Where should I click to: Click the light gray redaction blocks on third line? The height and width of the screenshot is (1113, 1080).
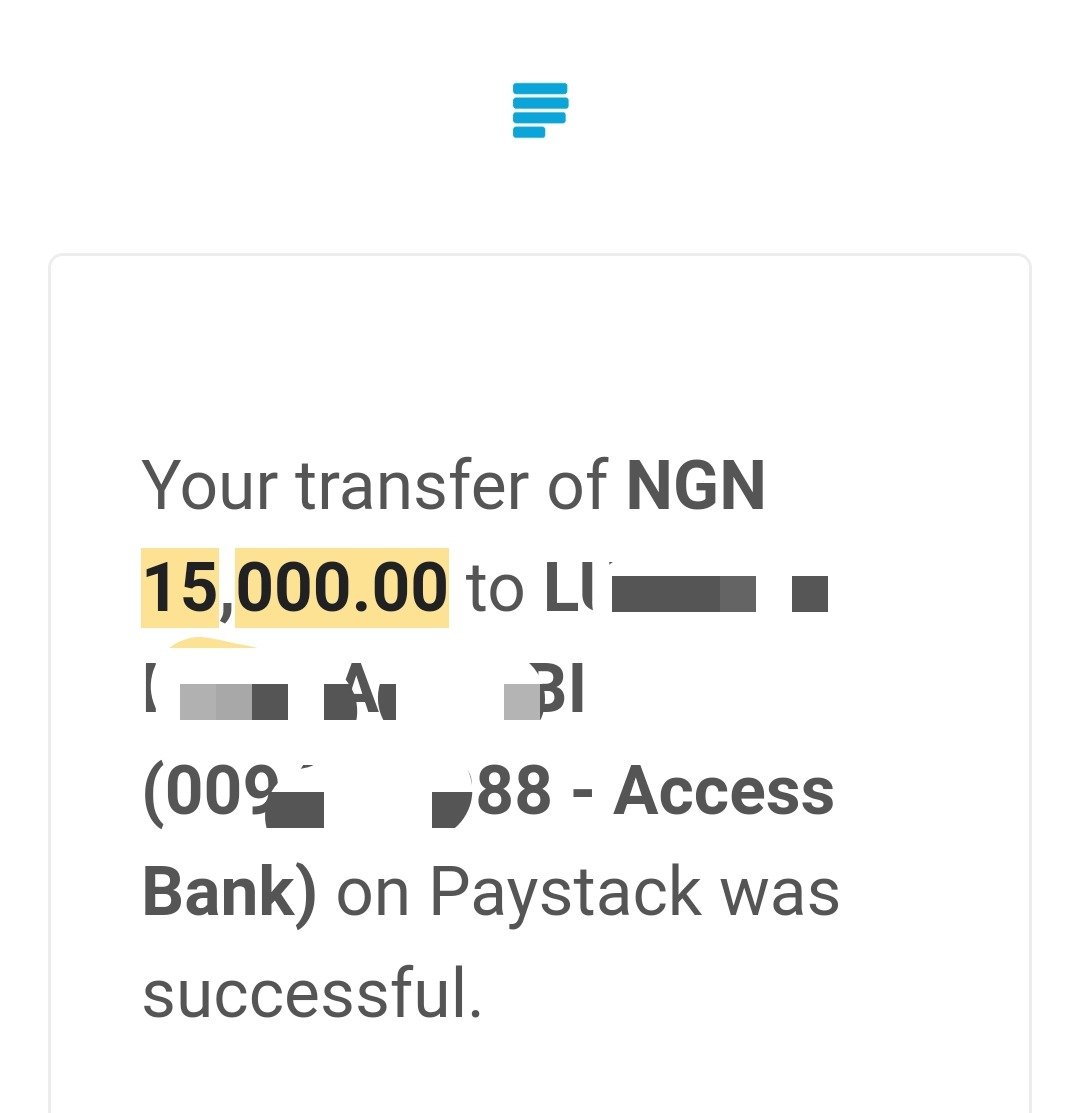[x=216, y=702]
